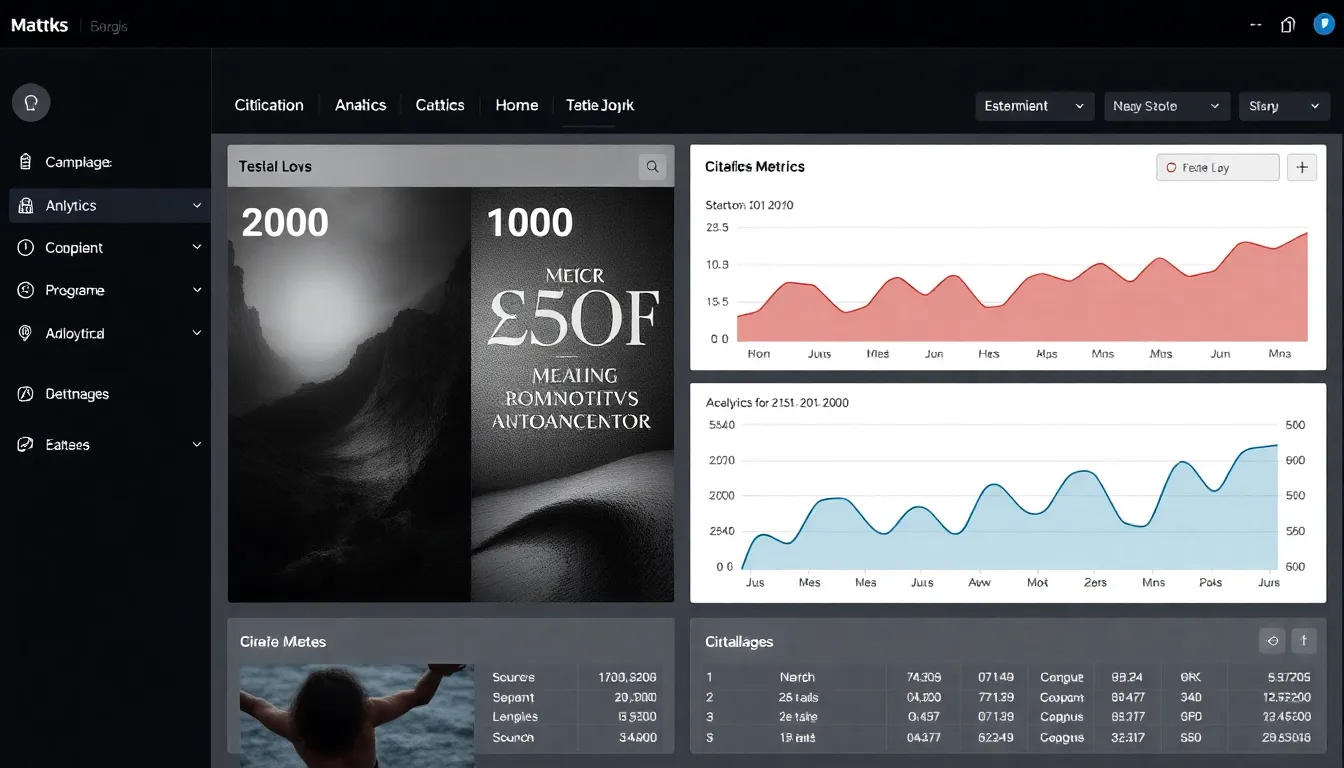Click the Sepant row in Cirefe Metes

pyautogui.click(x=574, y=697)
